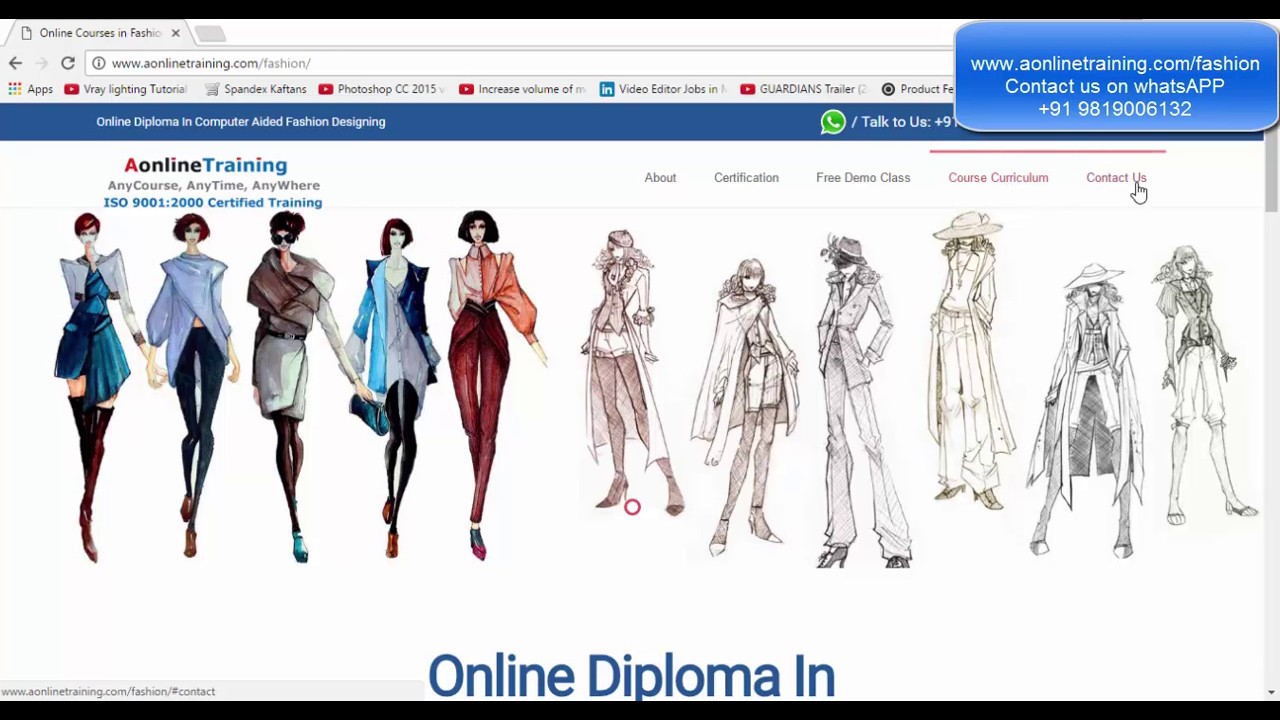
Task: Click the browser back arrow
Action: pyautogui.click(x=15, y=63)
